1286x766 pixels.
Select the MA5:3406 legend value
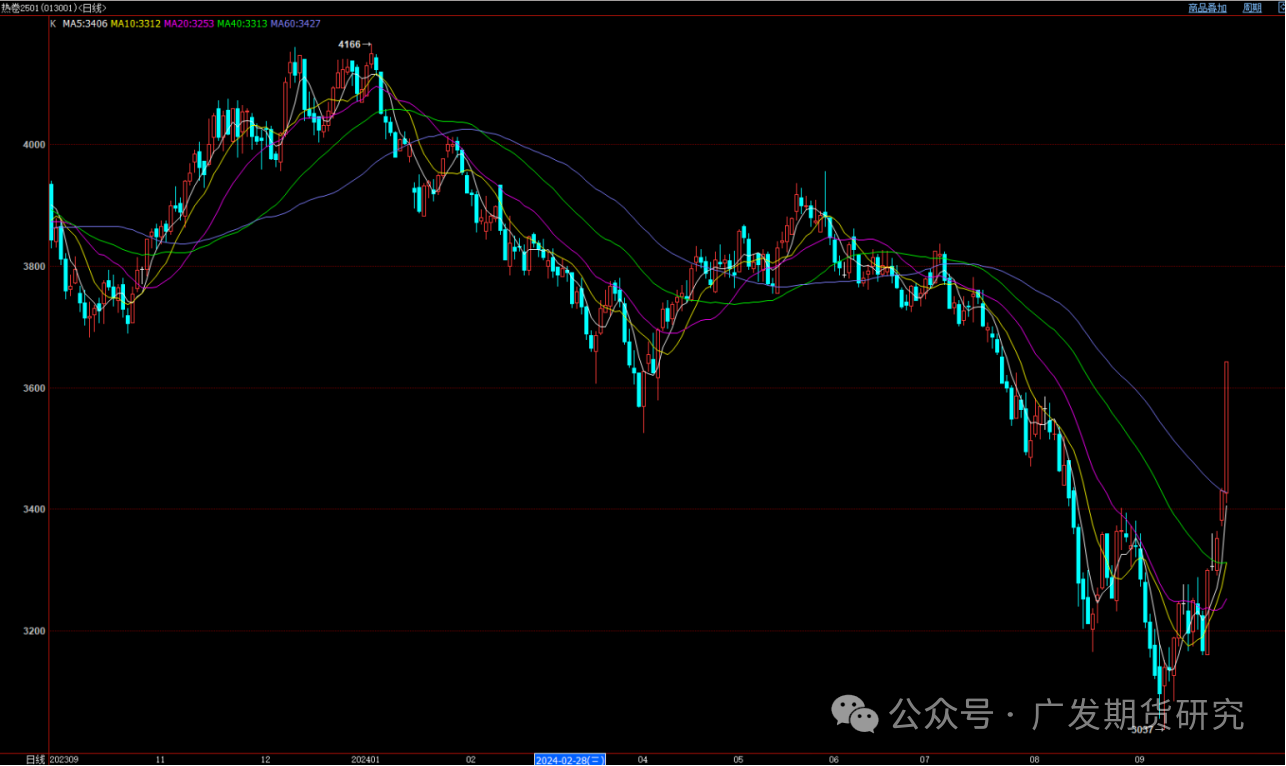click(x=85, y=22)
